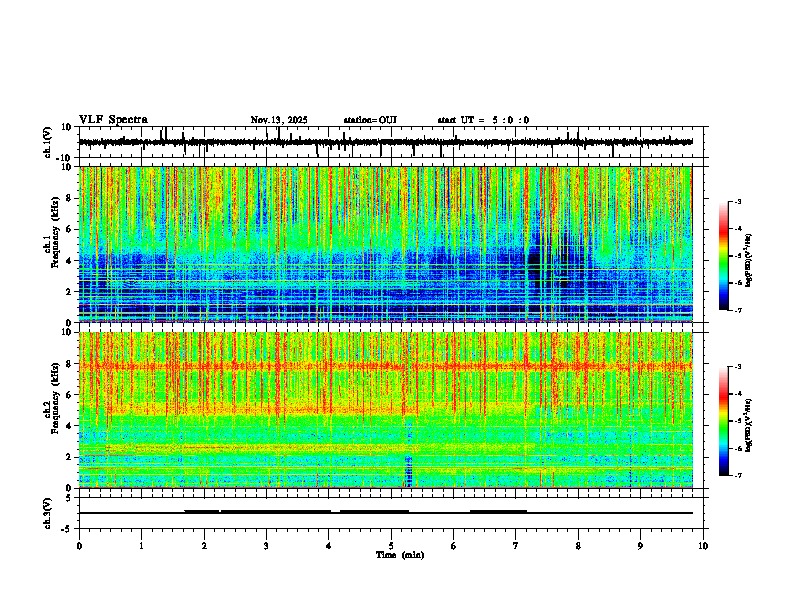The image size is (792, 612).
Task: Click the "-7" label on ch.2 color bar
Action: [x=737, y=475]
